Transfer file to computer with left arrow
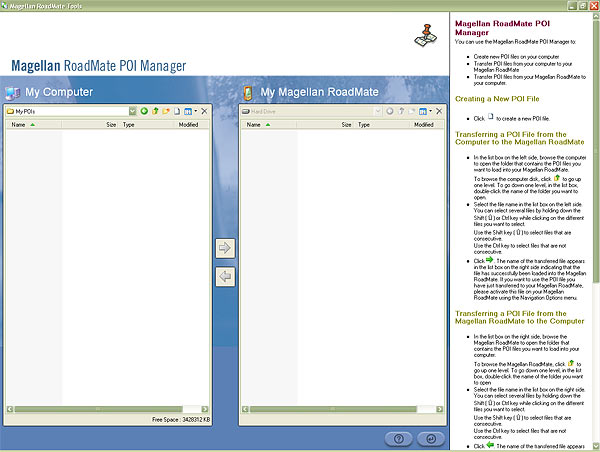The image size is (600, 452). pos(225,276)
